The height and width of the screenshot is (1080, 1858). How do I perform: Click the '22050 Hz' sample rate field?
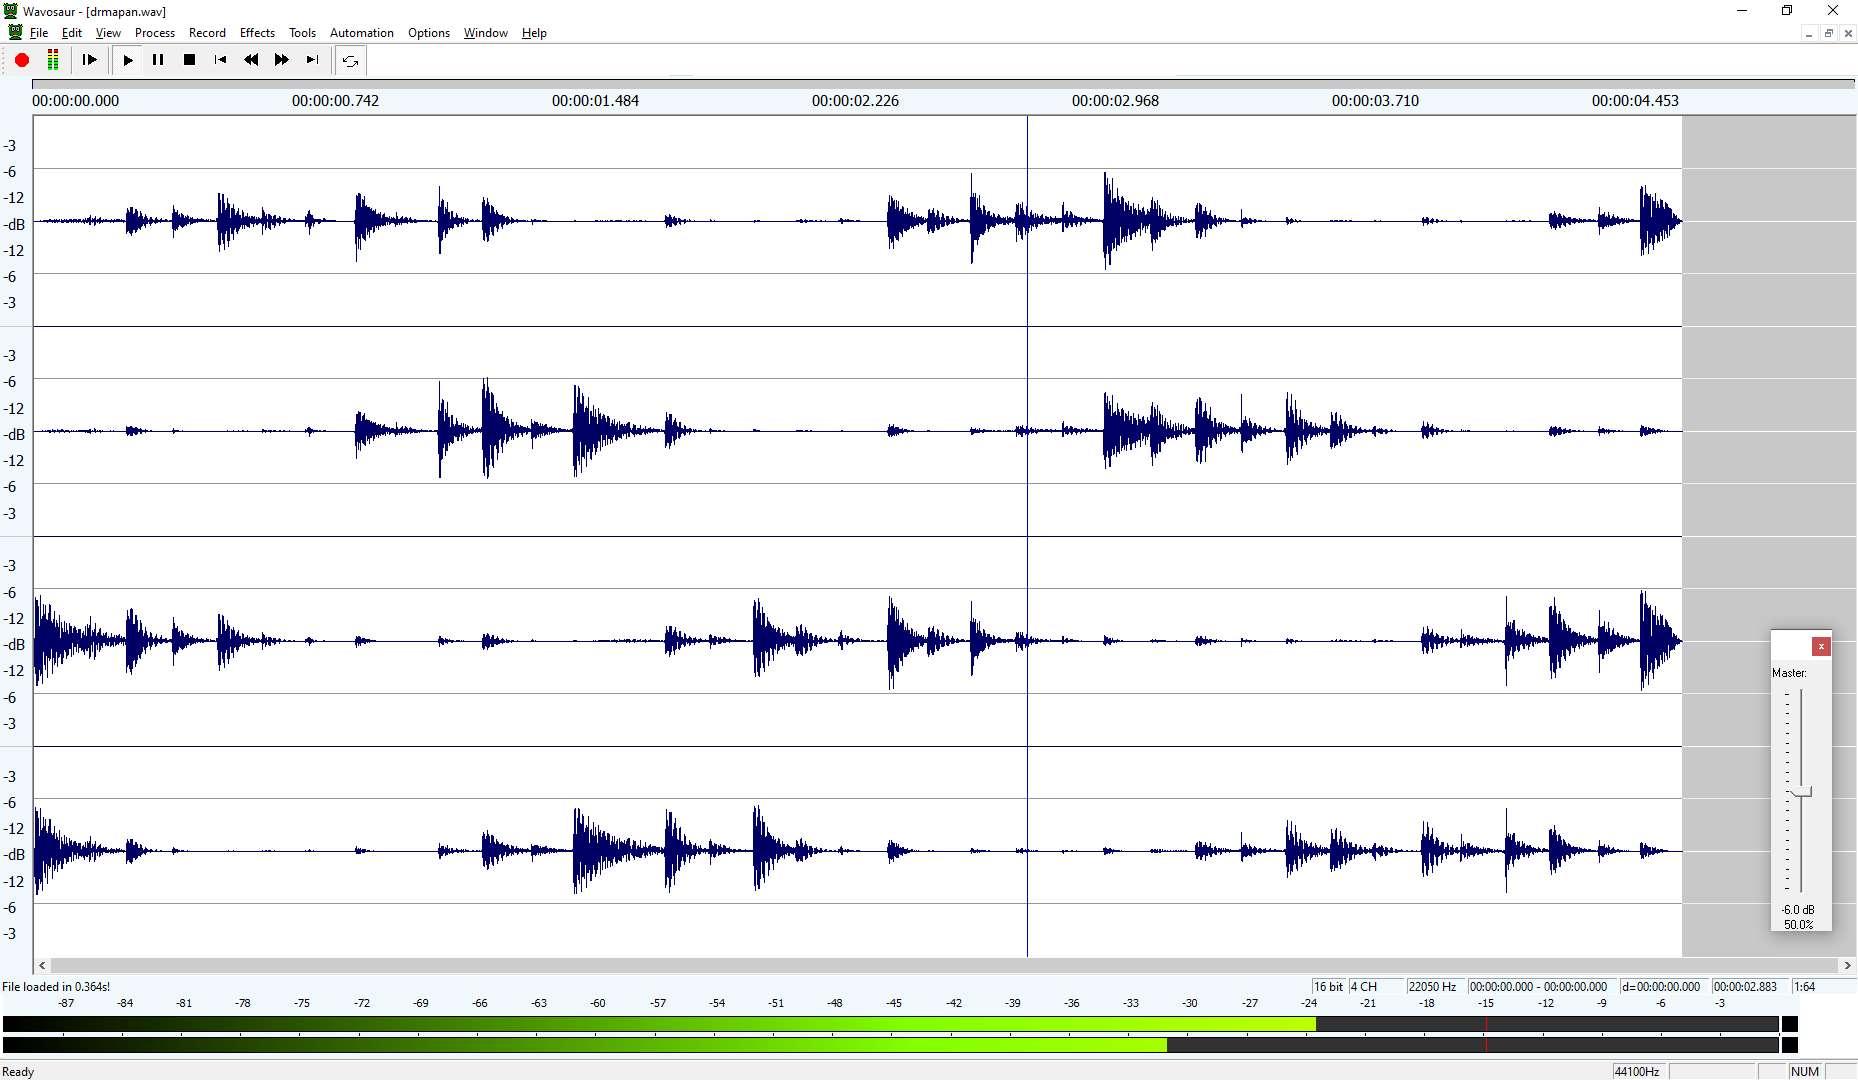pos(1436,987)
